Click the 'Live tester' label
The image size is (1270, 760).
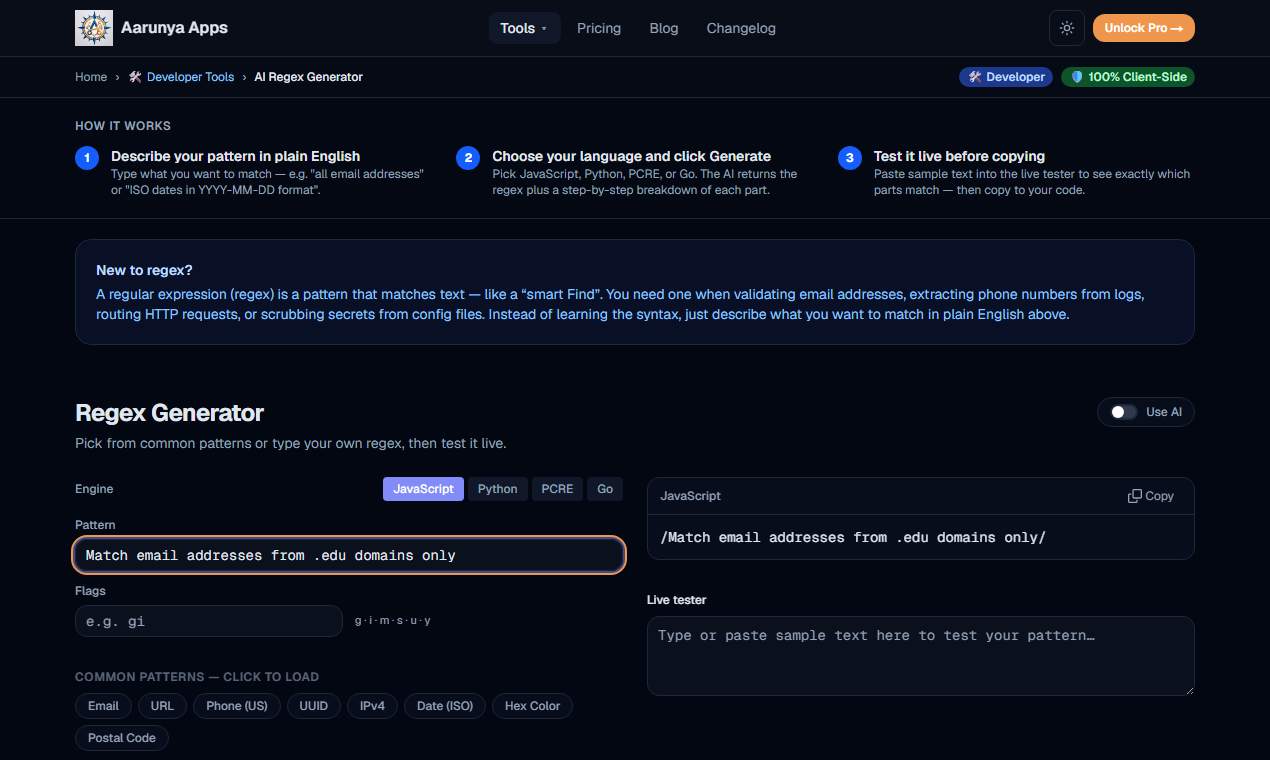[x=677, y=600]
